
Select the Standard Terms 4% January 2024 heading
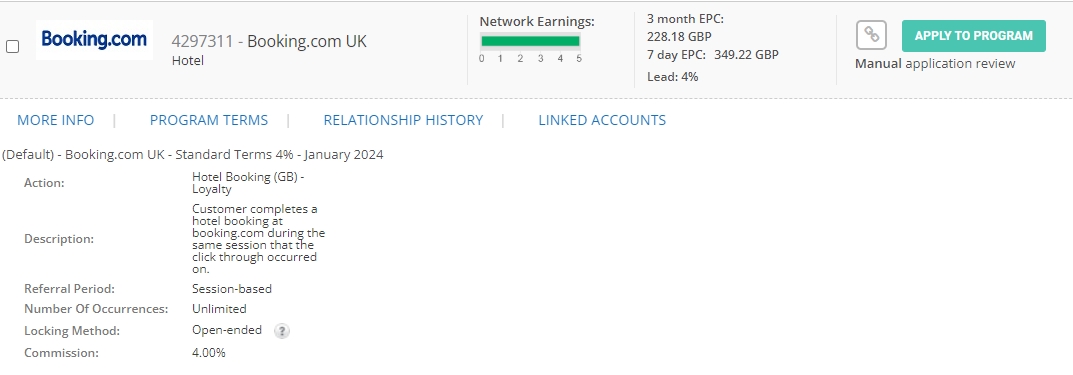(x=193, y=155)
